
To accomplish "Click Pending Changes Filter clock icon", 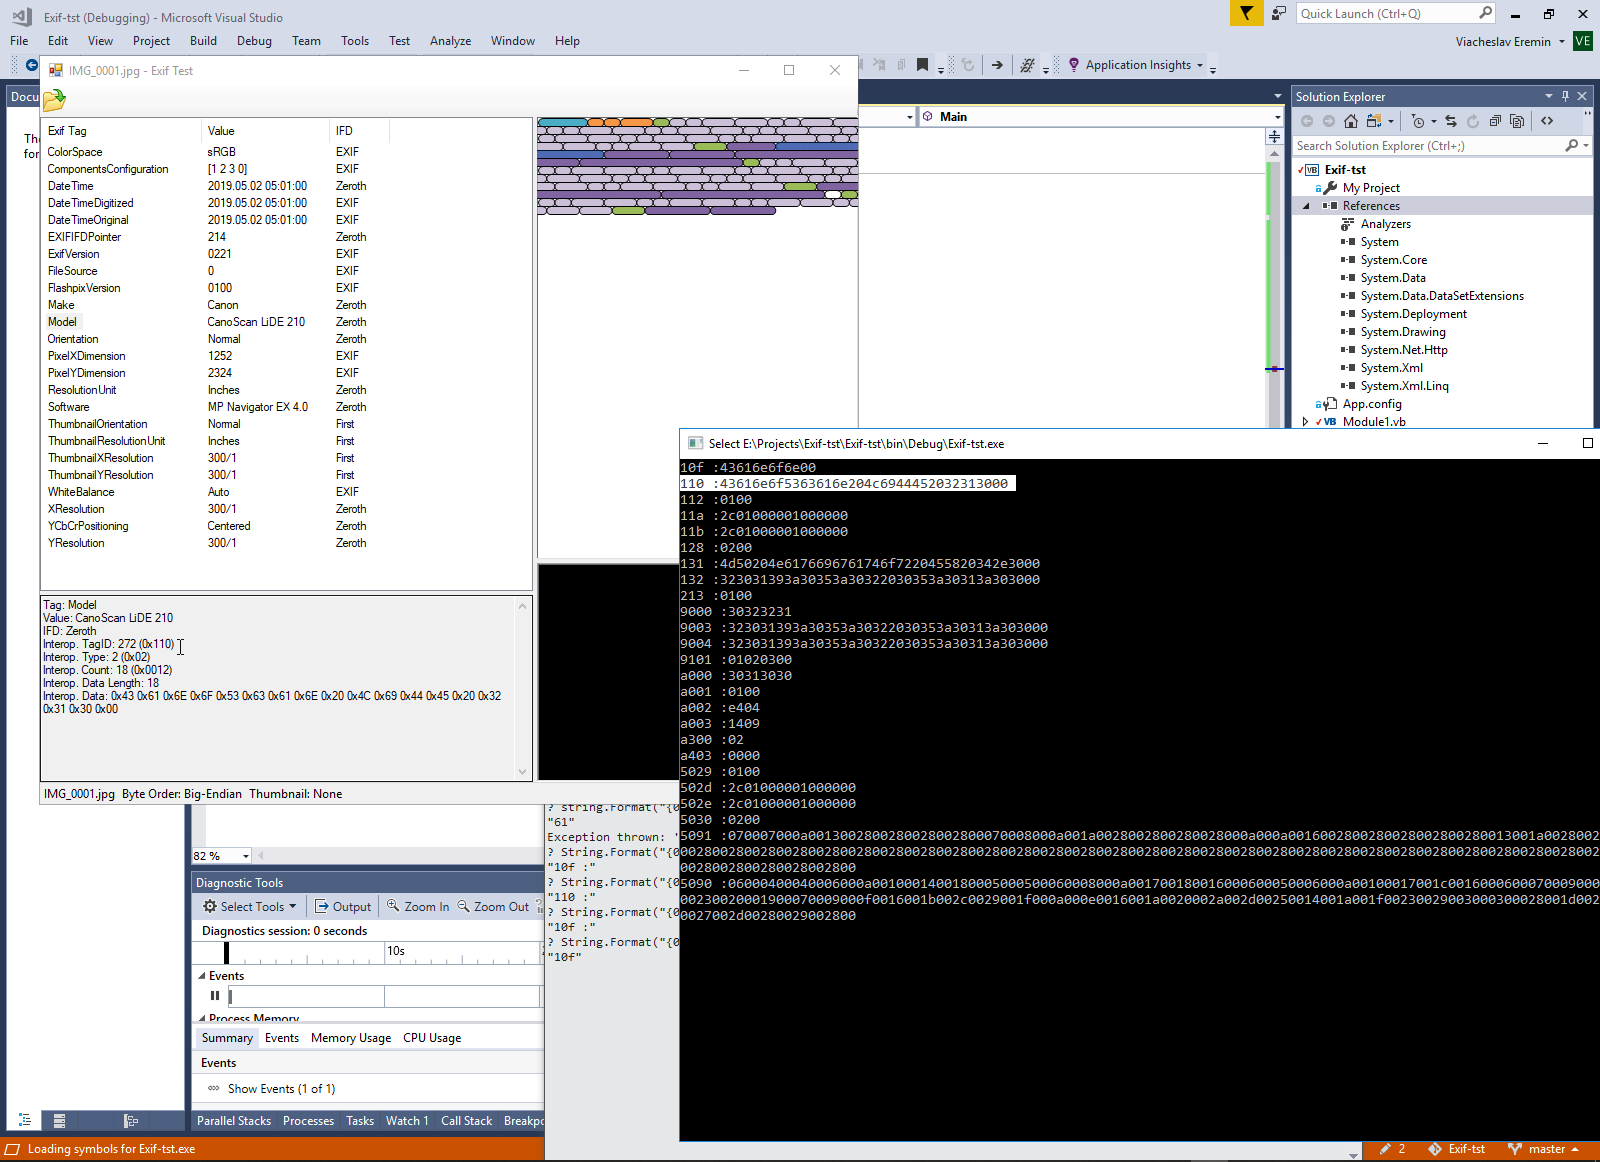I will point(1418,121).
